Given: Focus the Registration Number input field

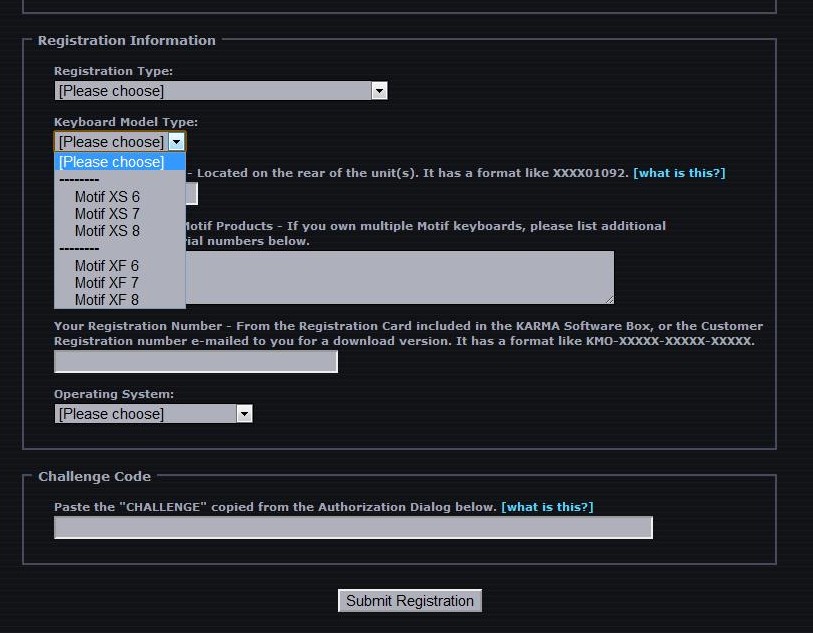Looking at the screenshot, I should pyautogui.click(x=196, y=361).
